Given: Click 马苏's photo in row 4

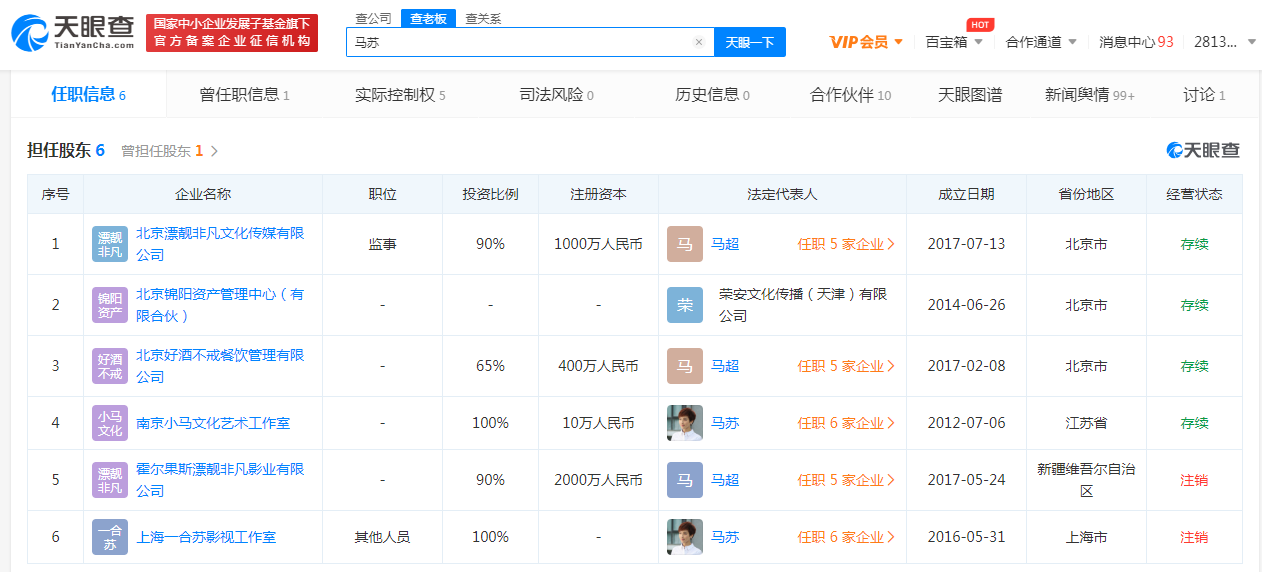Looking at the screenshot, I should tap(685, 423).
